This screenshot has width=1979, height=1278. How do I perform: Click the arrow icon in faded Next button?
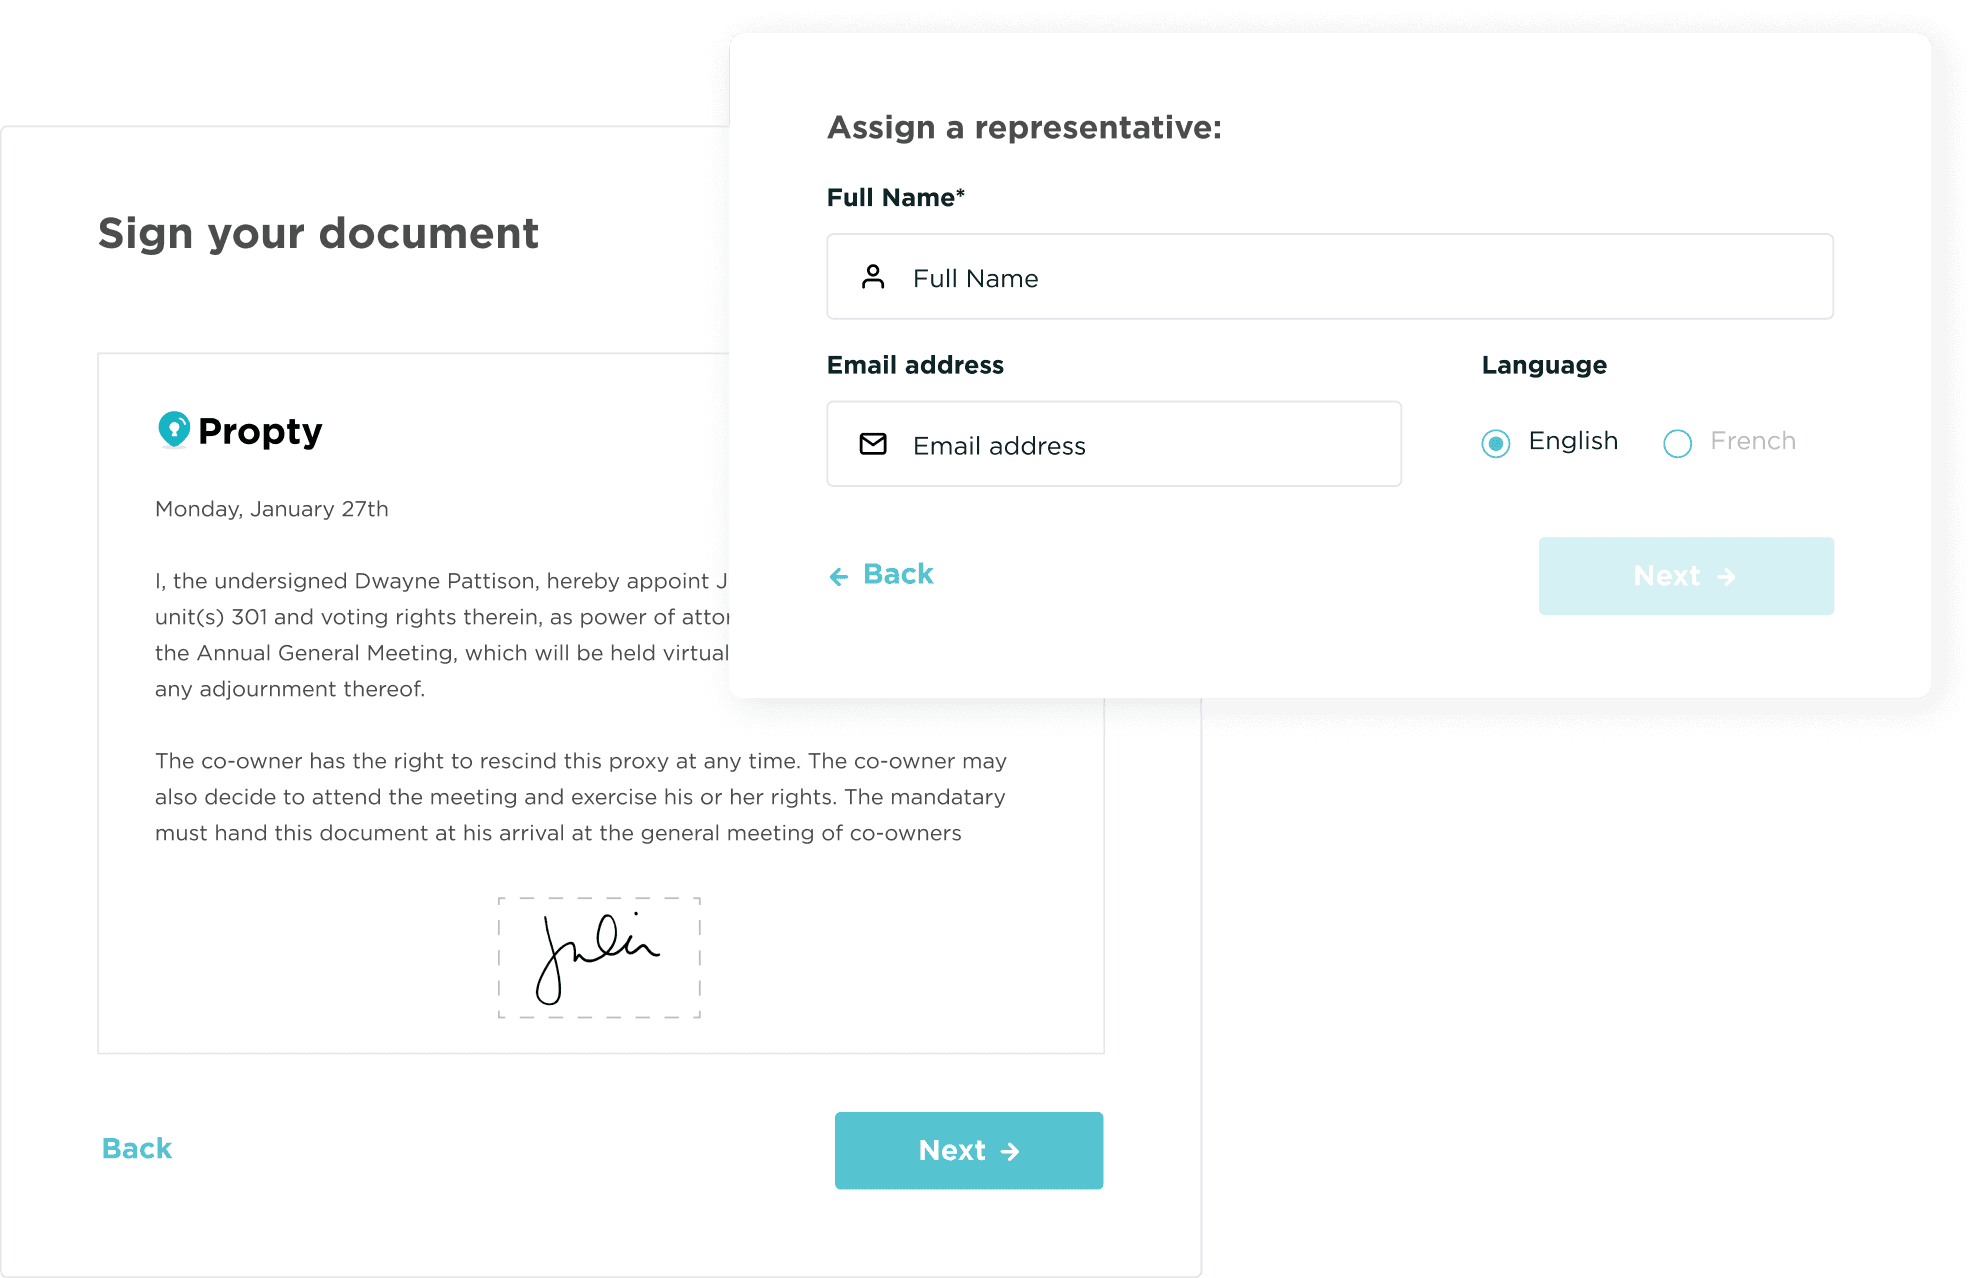click(x=1726, y=577)
